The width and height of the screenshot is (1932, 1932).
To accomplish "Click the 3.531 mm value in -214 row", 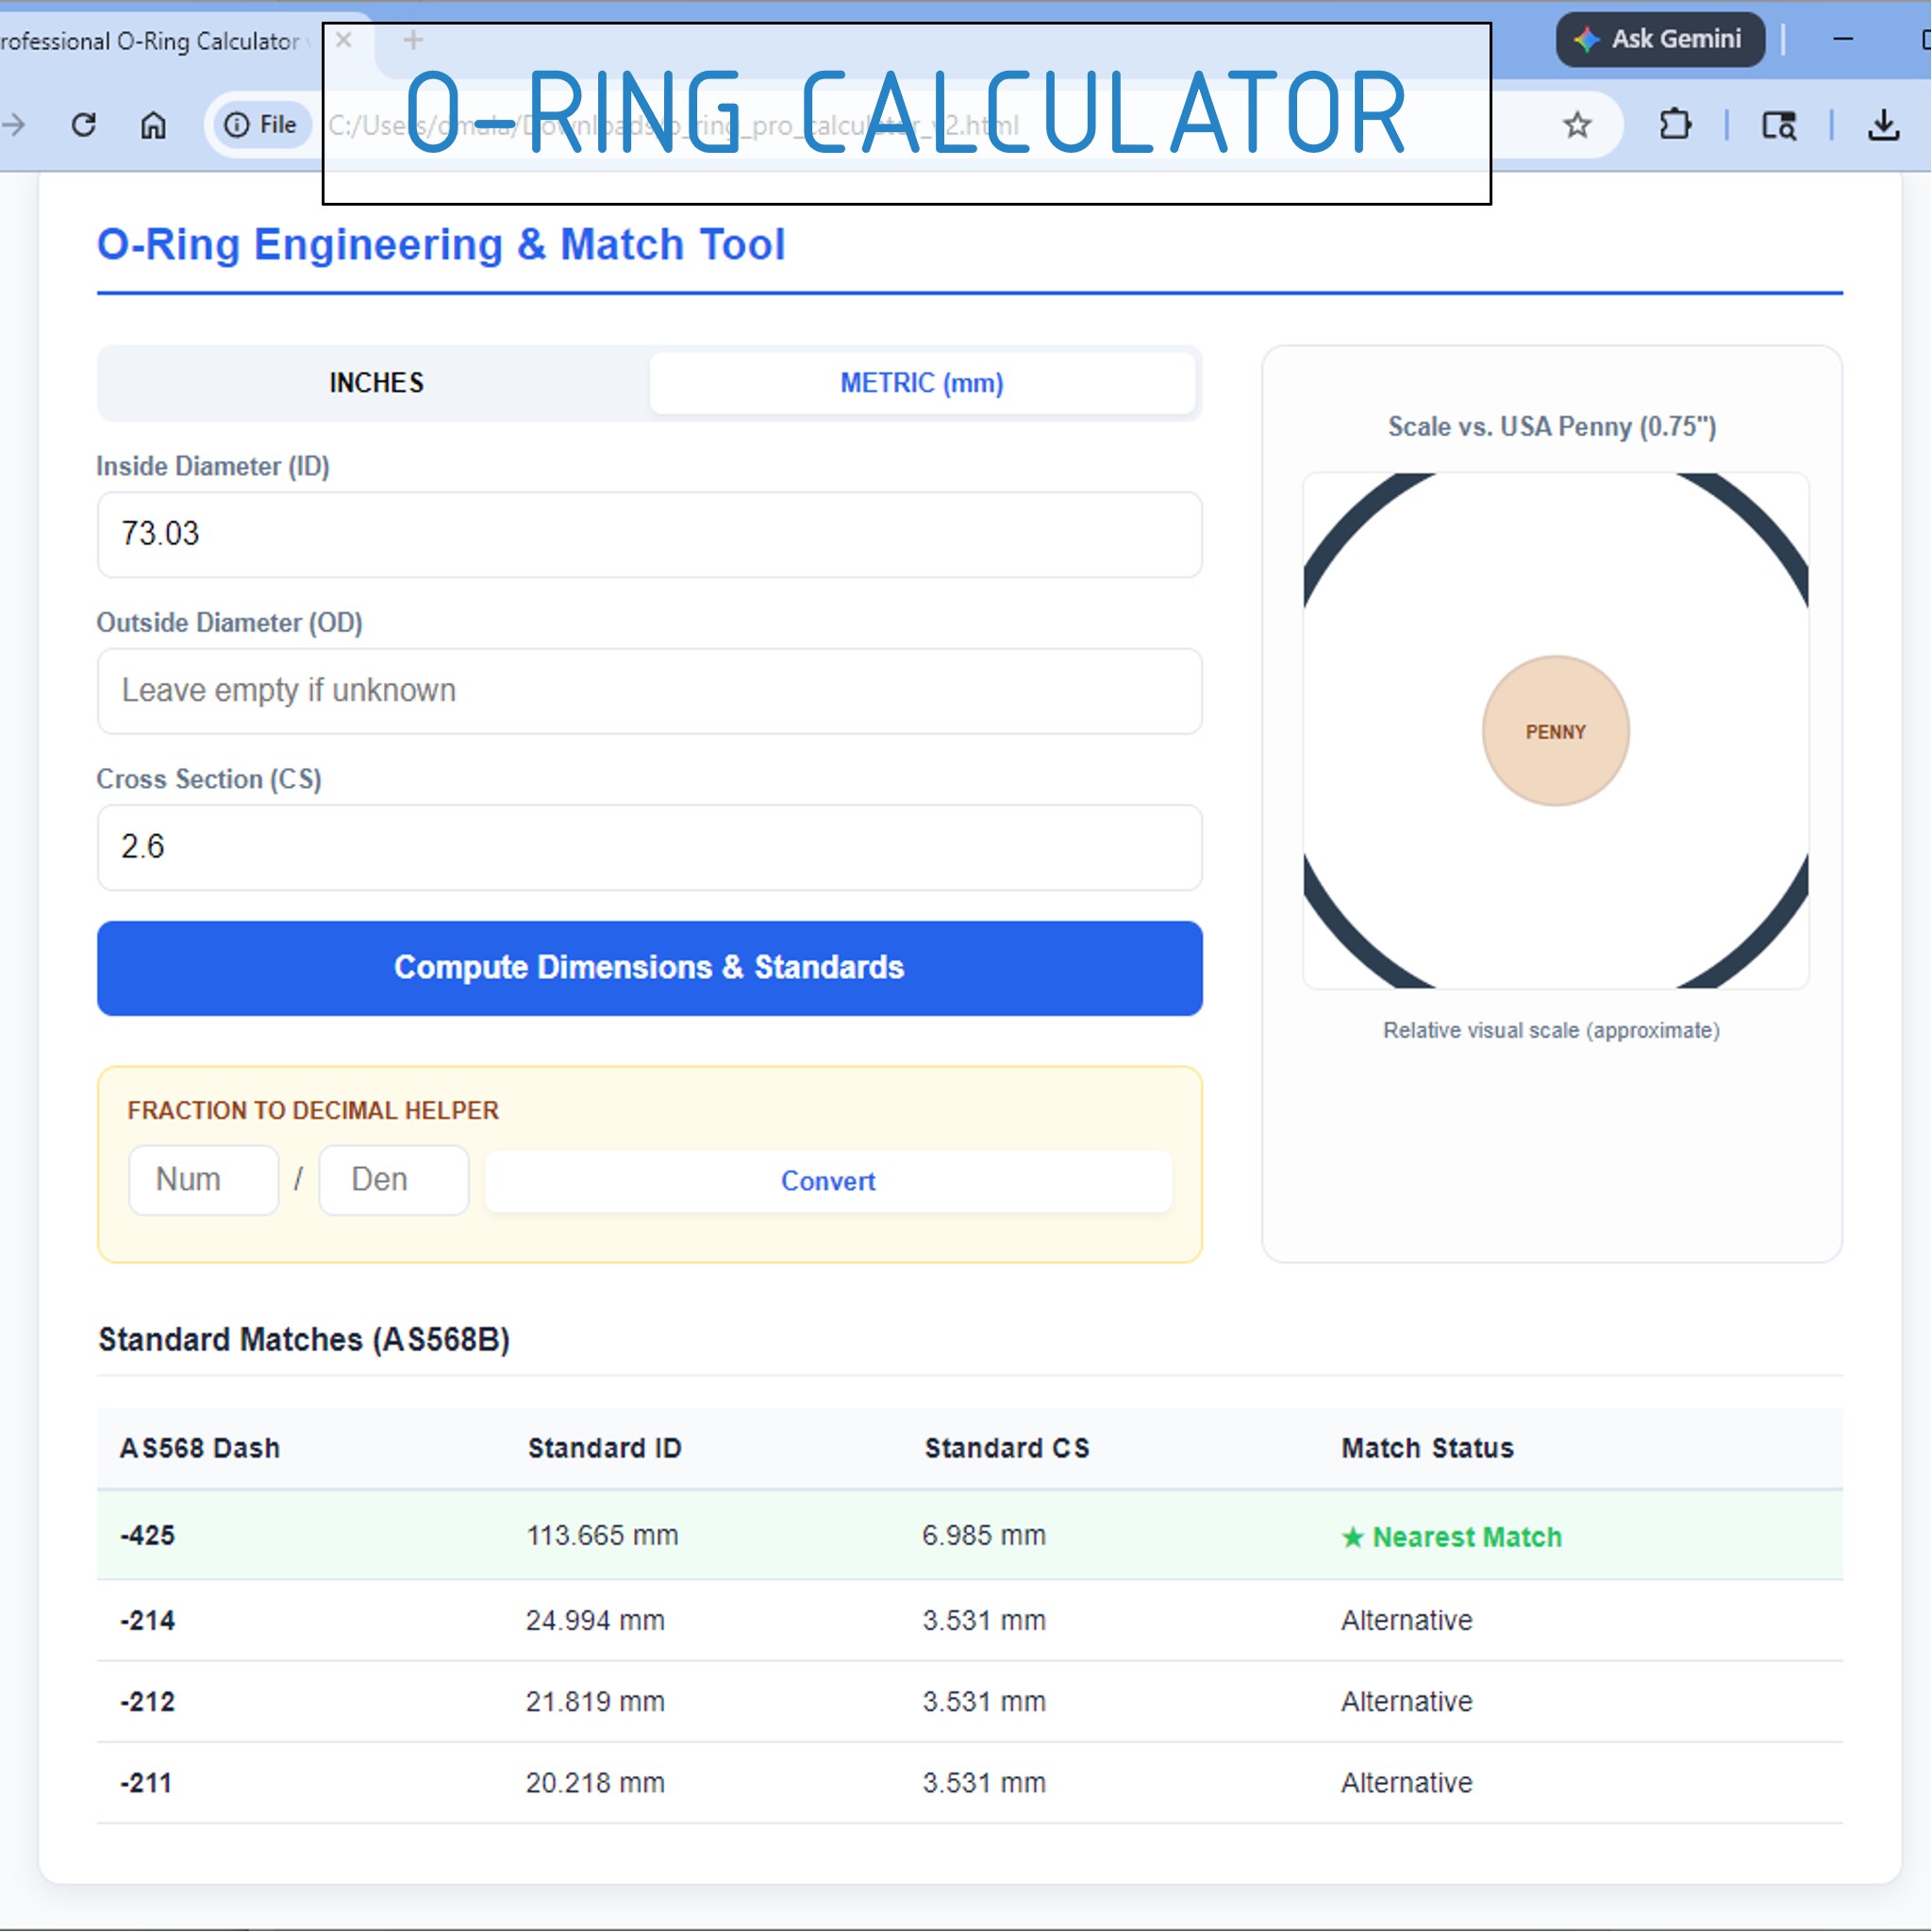I will click(984, 1621).
